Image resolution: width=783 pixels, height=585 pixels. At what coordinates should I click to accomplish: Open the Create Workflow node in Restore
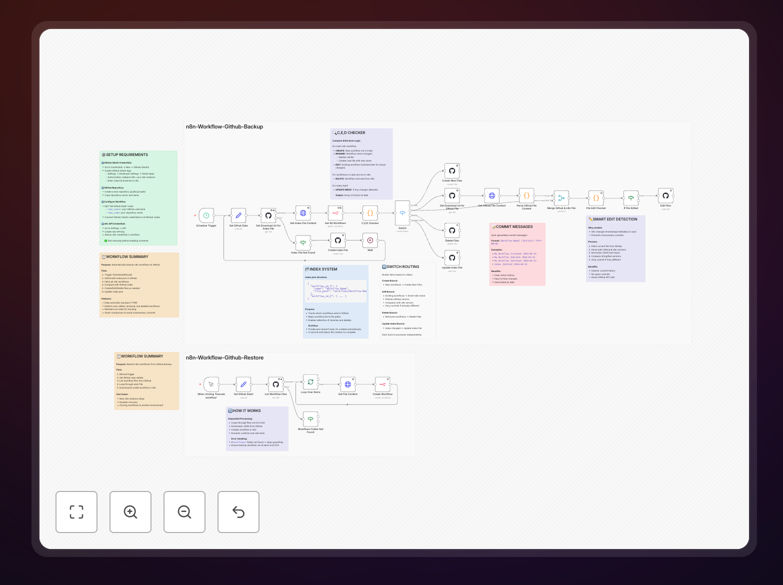click(383, 384)
